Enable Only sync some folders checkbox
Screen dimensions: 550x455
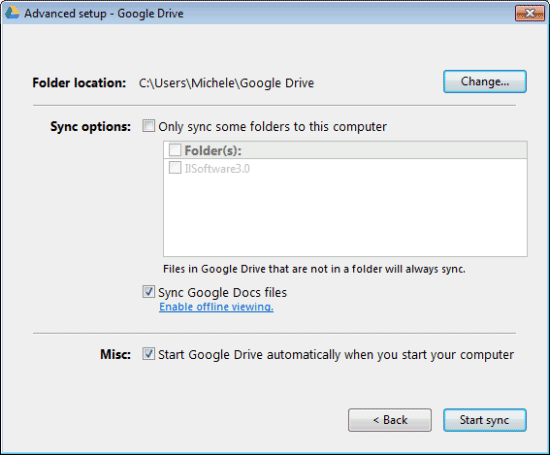pos(148,126)
